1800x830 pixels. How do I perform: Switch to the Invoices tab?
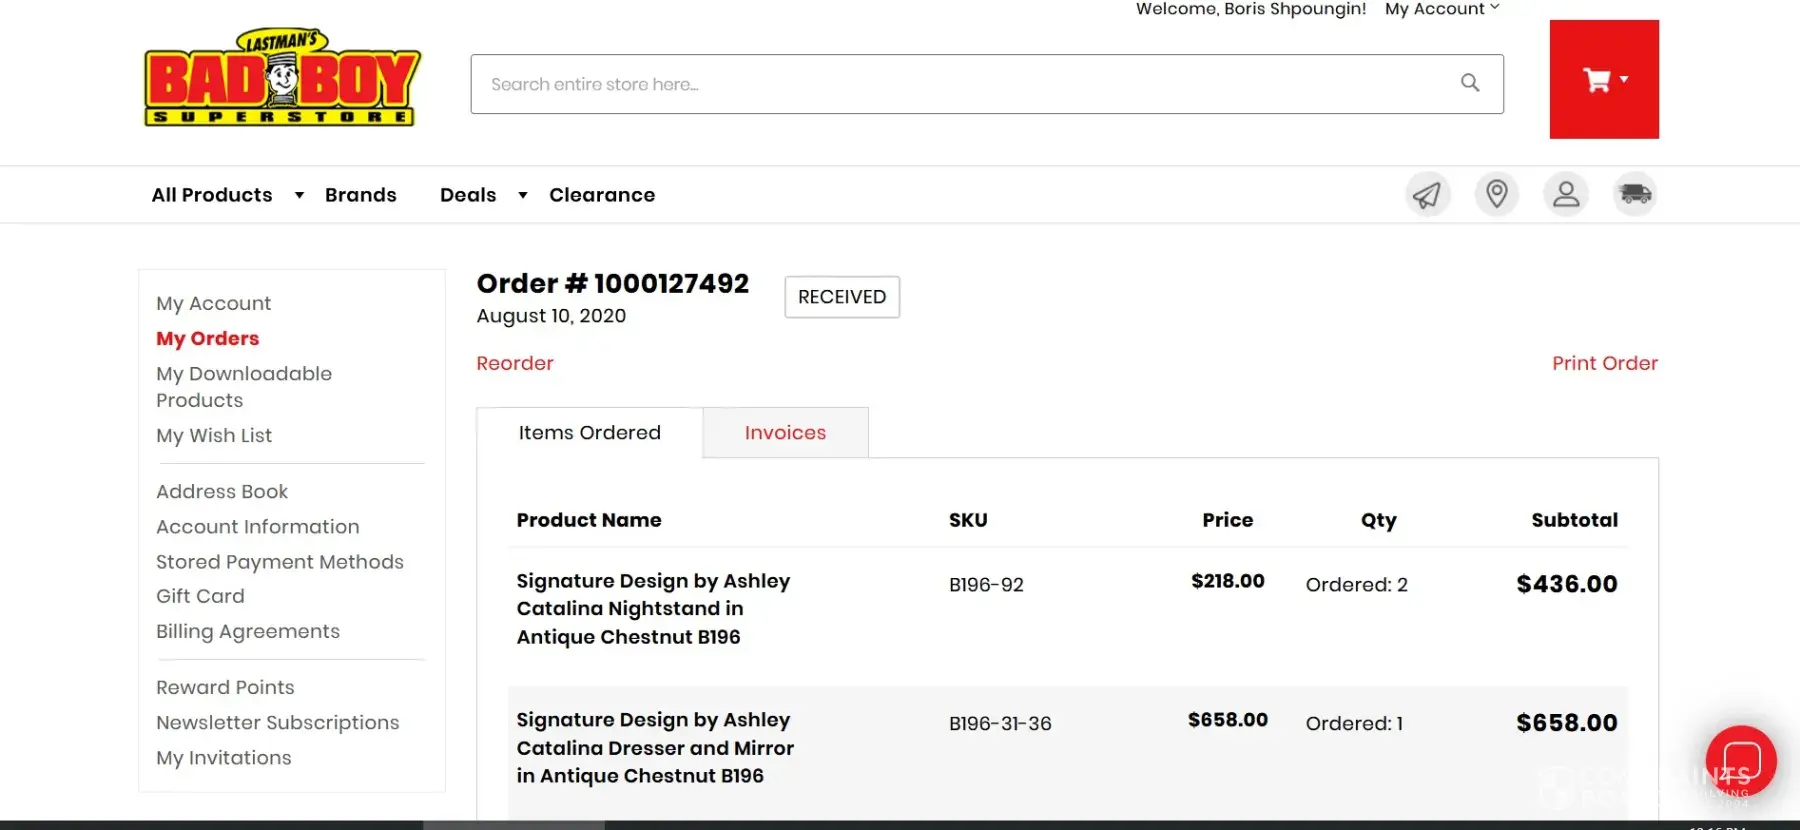(785, 433)
